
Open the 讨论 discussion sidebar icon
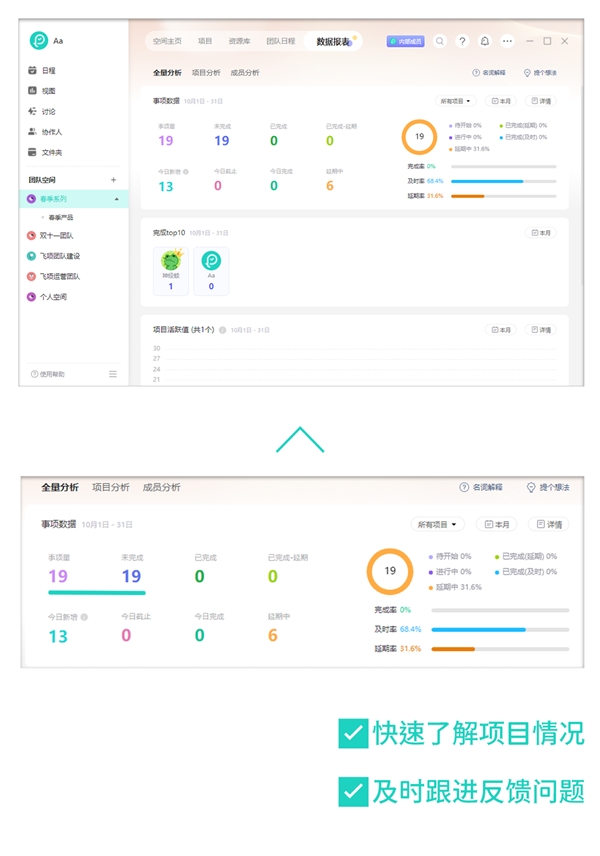(x=33, y=112)
